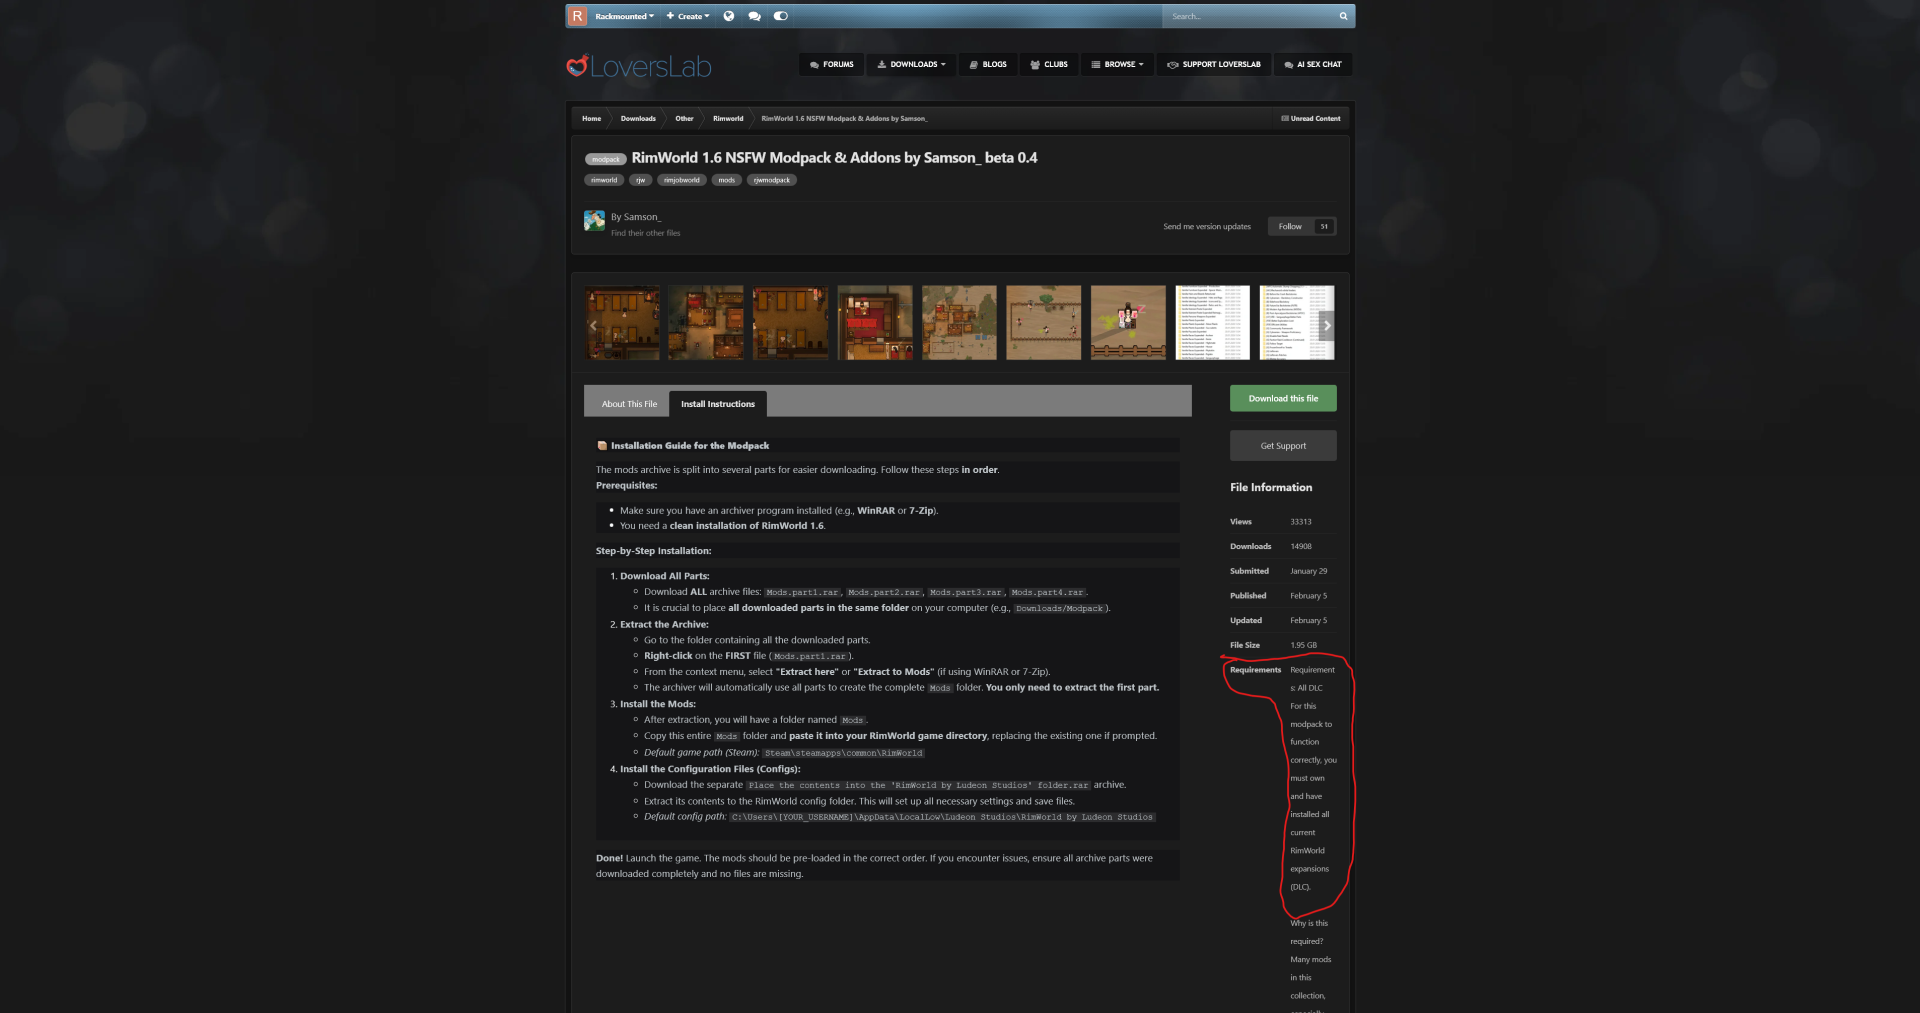Open the Forums menu item
Viewport: 1920px width, 1013px height.
pyautogui.click(x=832, y=64)
